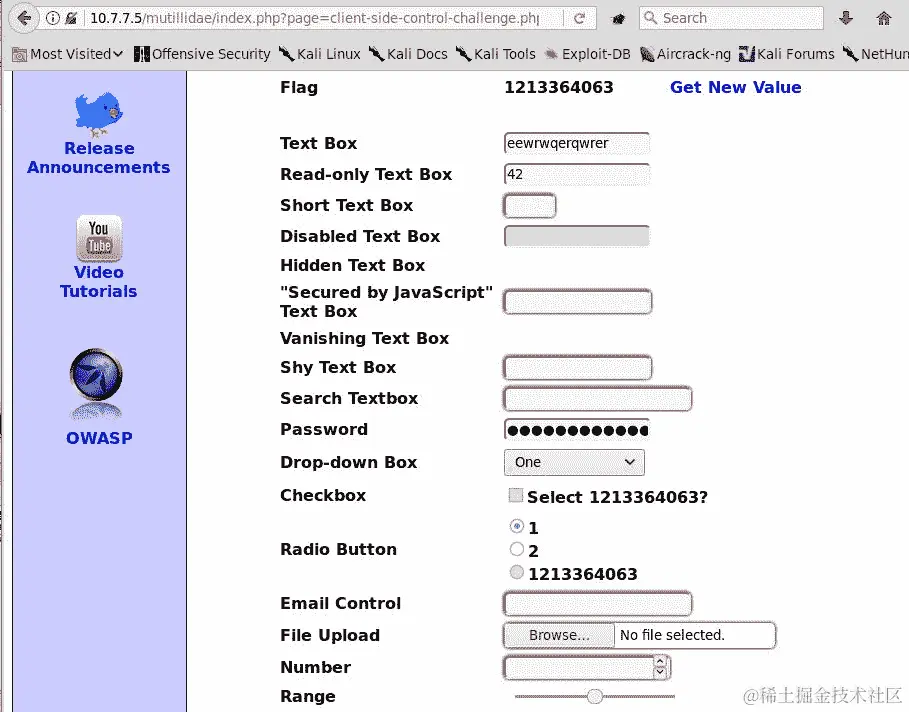Increment Number field with up arrow
909x712 pixels.
point(660,662)
